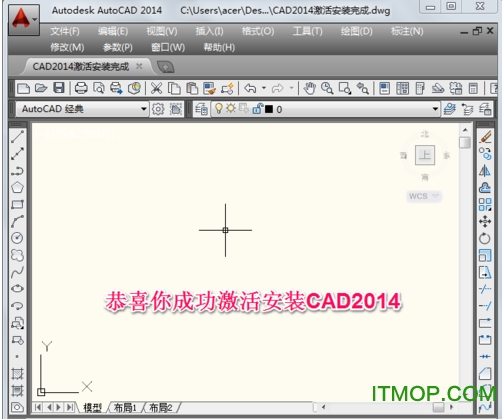Open the WCS coordinate system dropdown
Viewport: 502px width, 419px height.
point(424,196)
